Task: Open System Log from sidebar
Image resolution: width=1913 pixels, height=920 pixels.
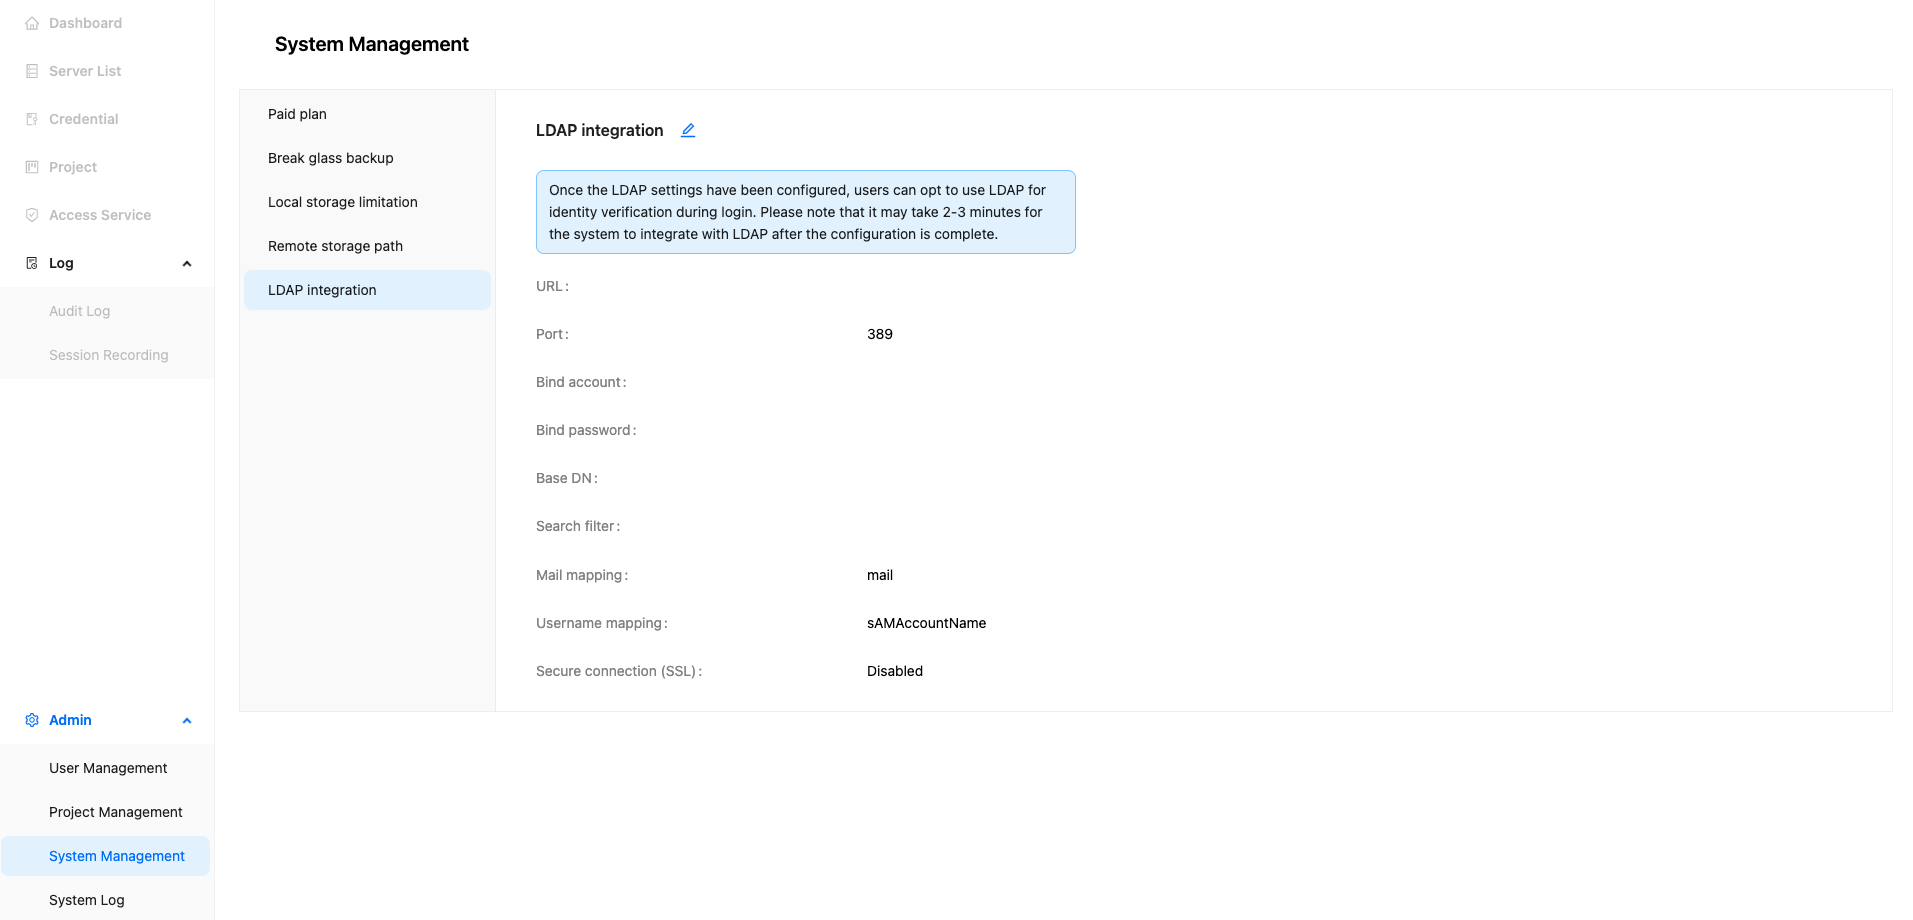Action: pos(87,900)
